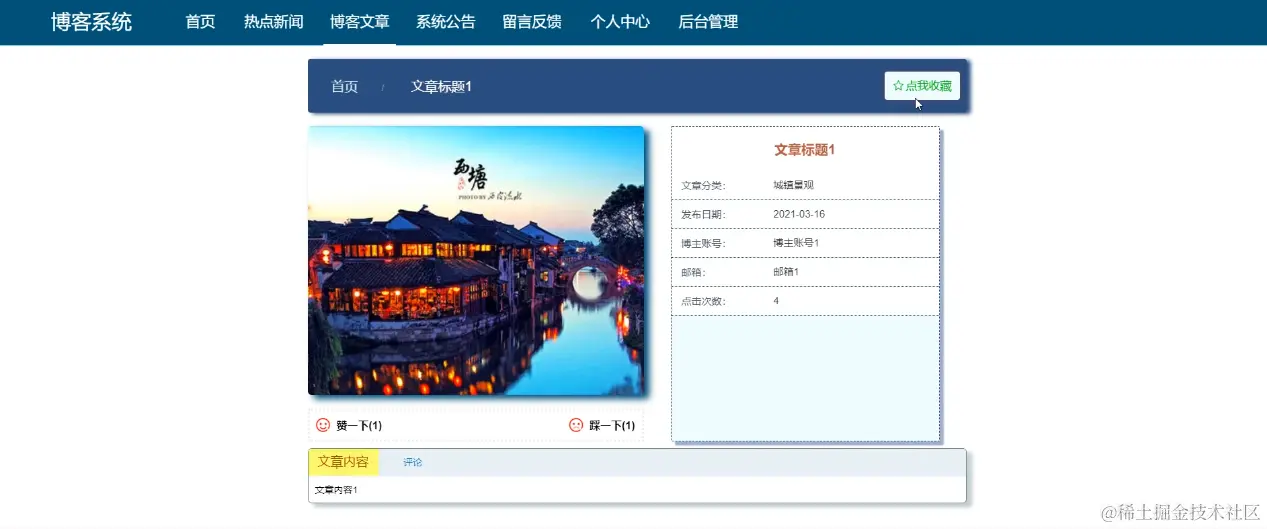Click the 邮箱1 email value
The width and height of the screenshot is (1267, 529).
click(x=786, y=272)
